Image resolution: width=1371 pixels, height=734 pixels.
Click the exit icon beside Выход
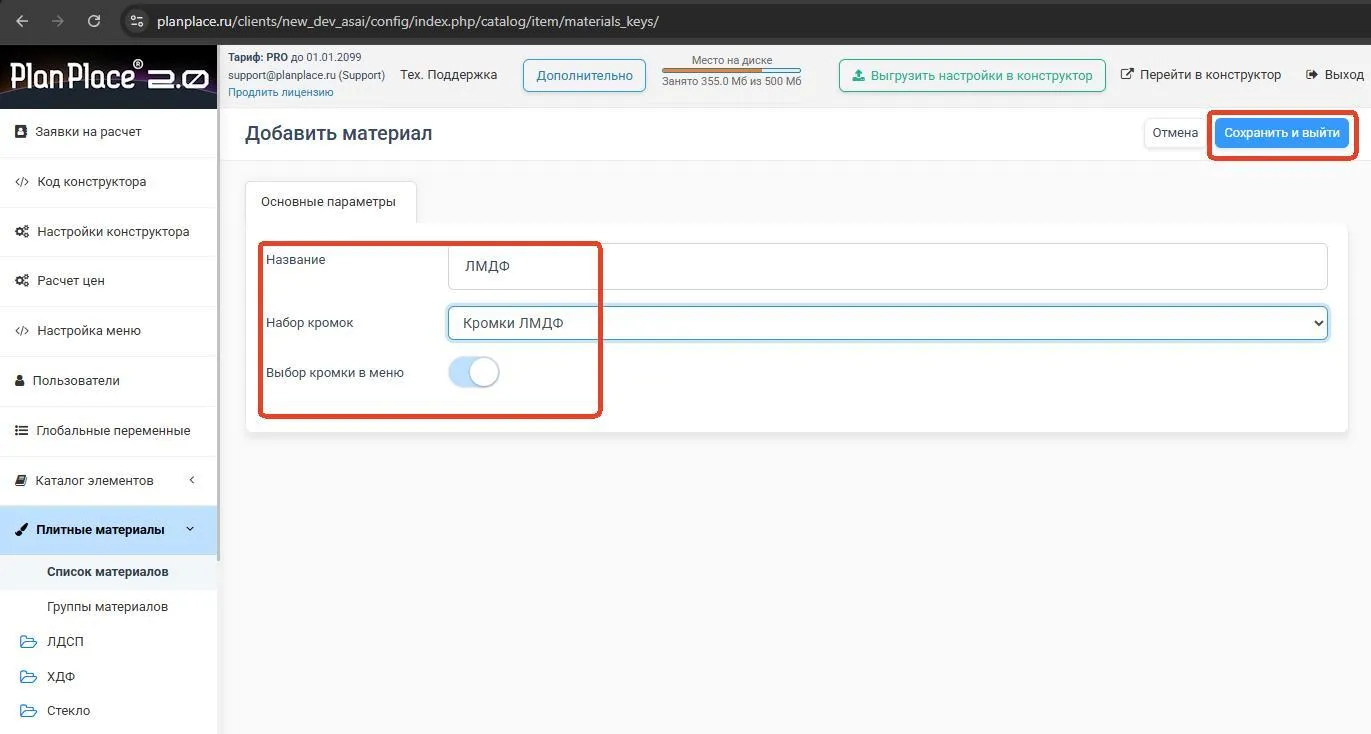(1312, 75)
